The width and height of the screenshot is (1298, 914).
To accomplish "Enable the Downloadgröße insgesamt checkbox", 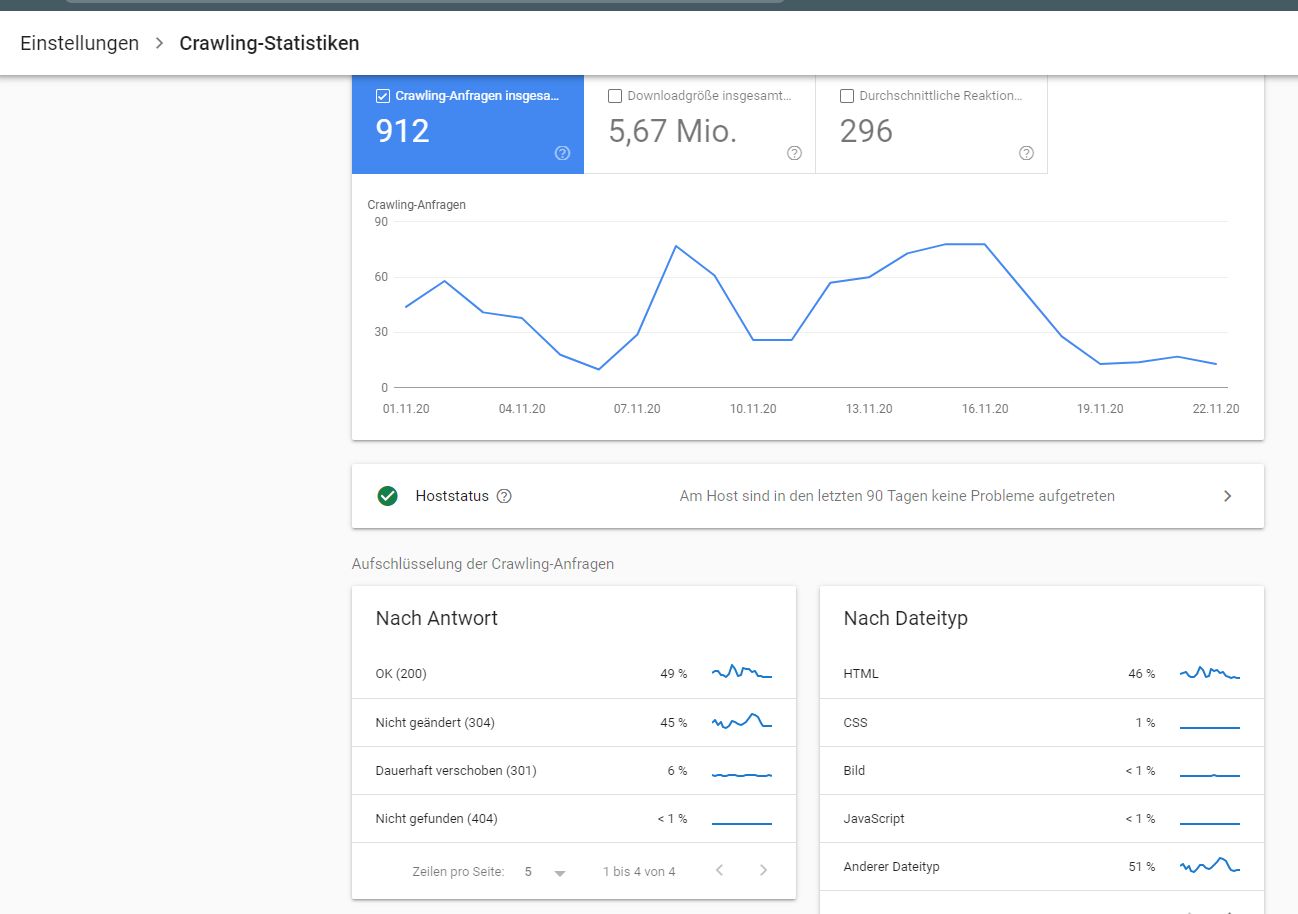I will [x=615, y=96].
